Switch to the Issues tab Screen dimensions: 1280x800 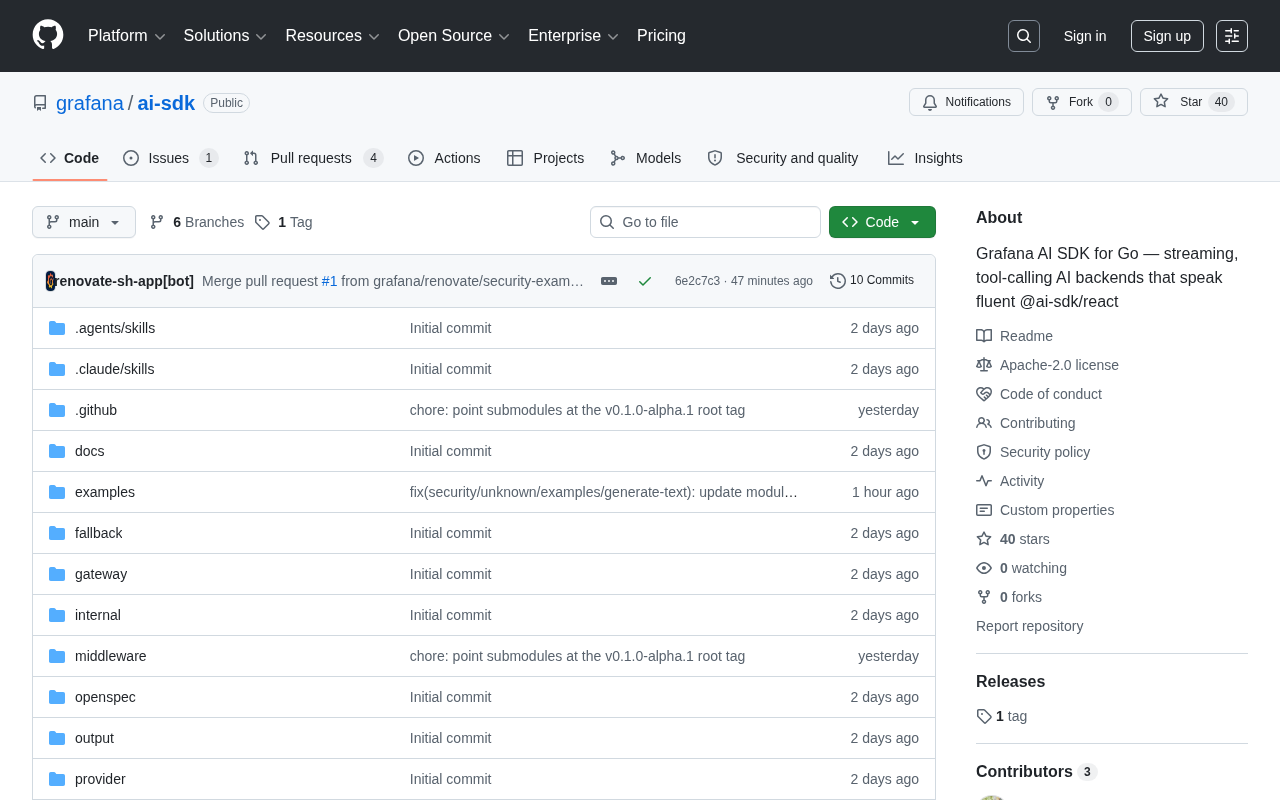point(170,158)
